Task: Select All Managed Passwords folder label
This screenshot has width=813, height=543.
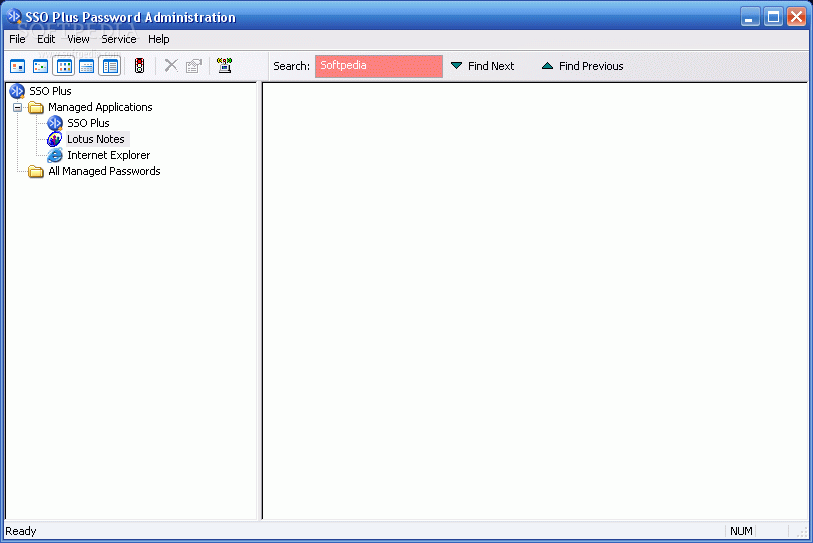Action: tap(104, 171)
